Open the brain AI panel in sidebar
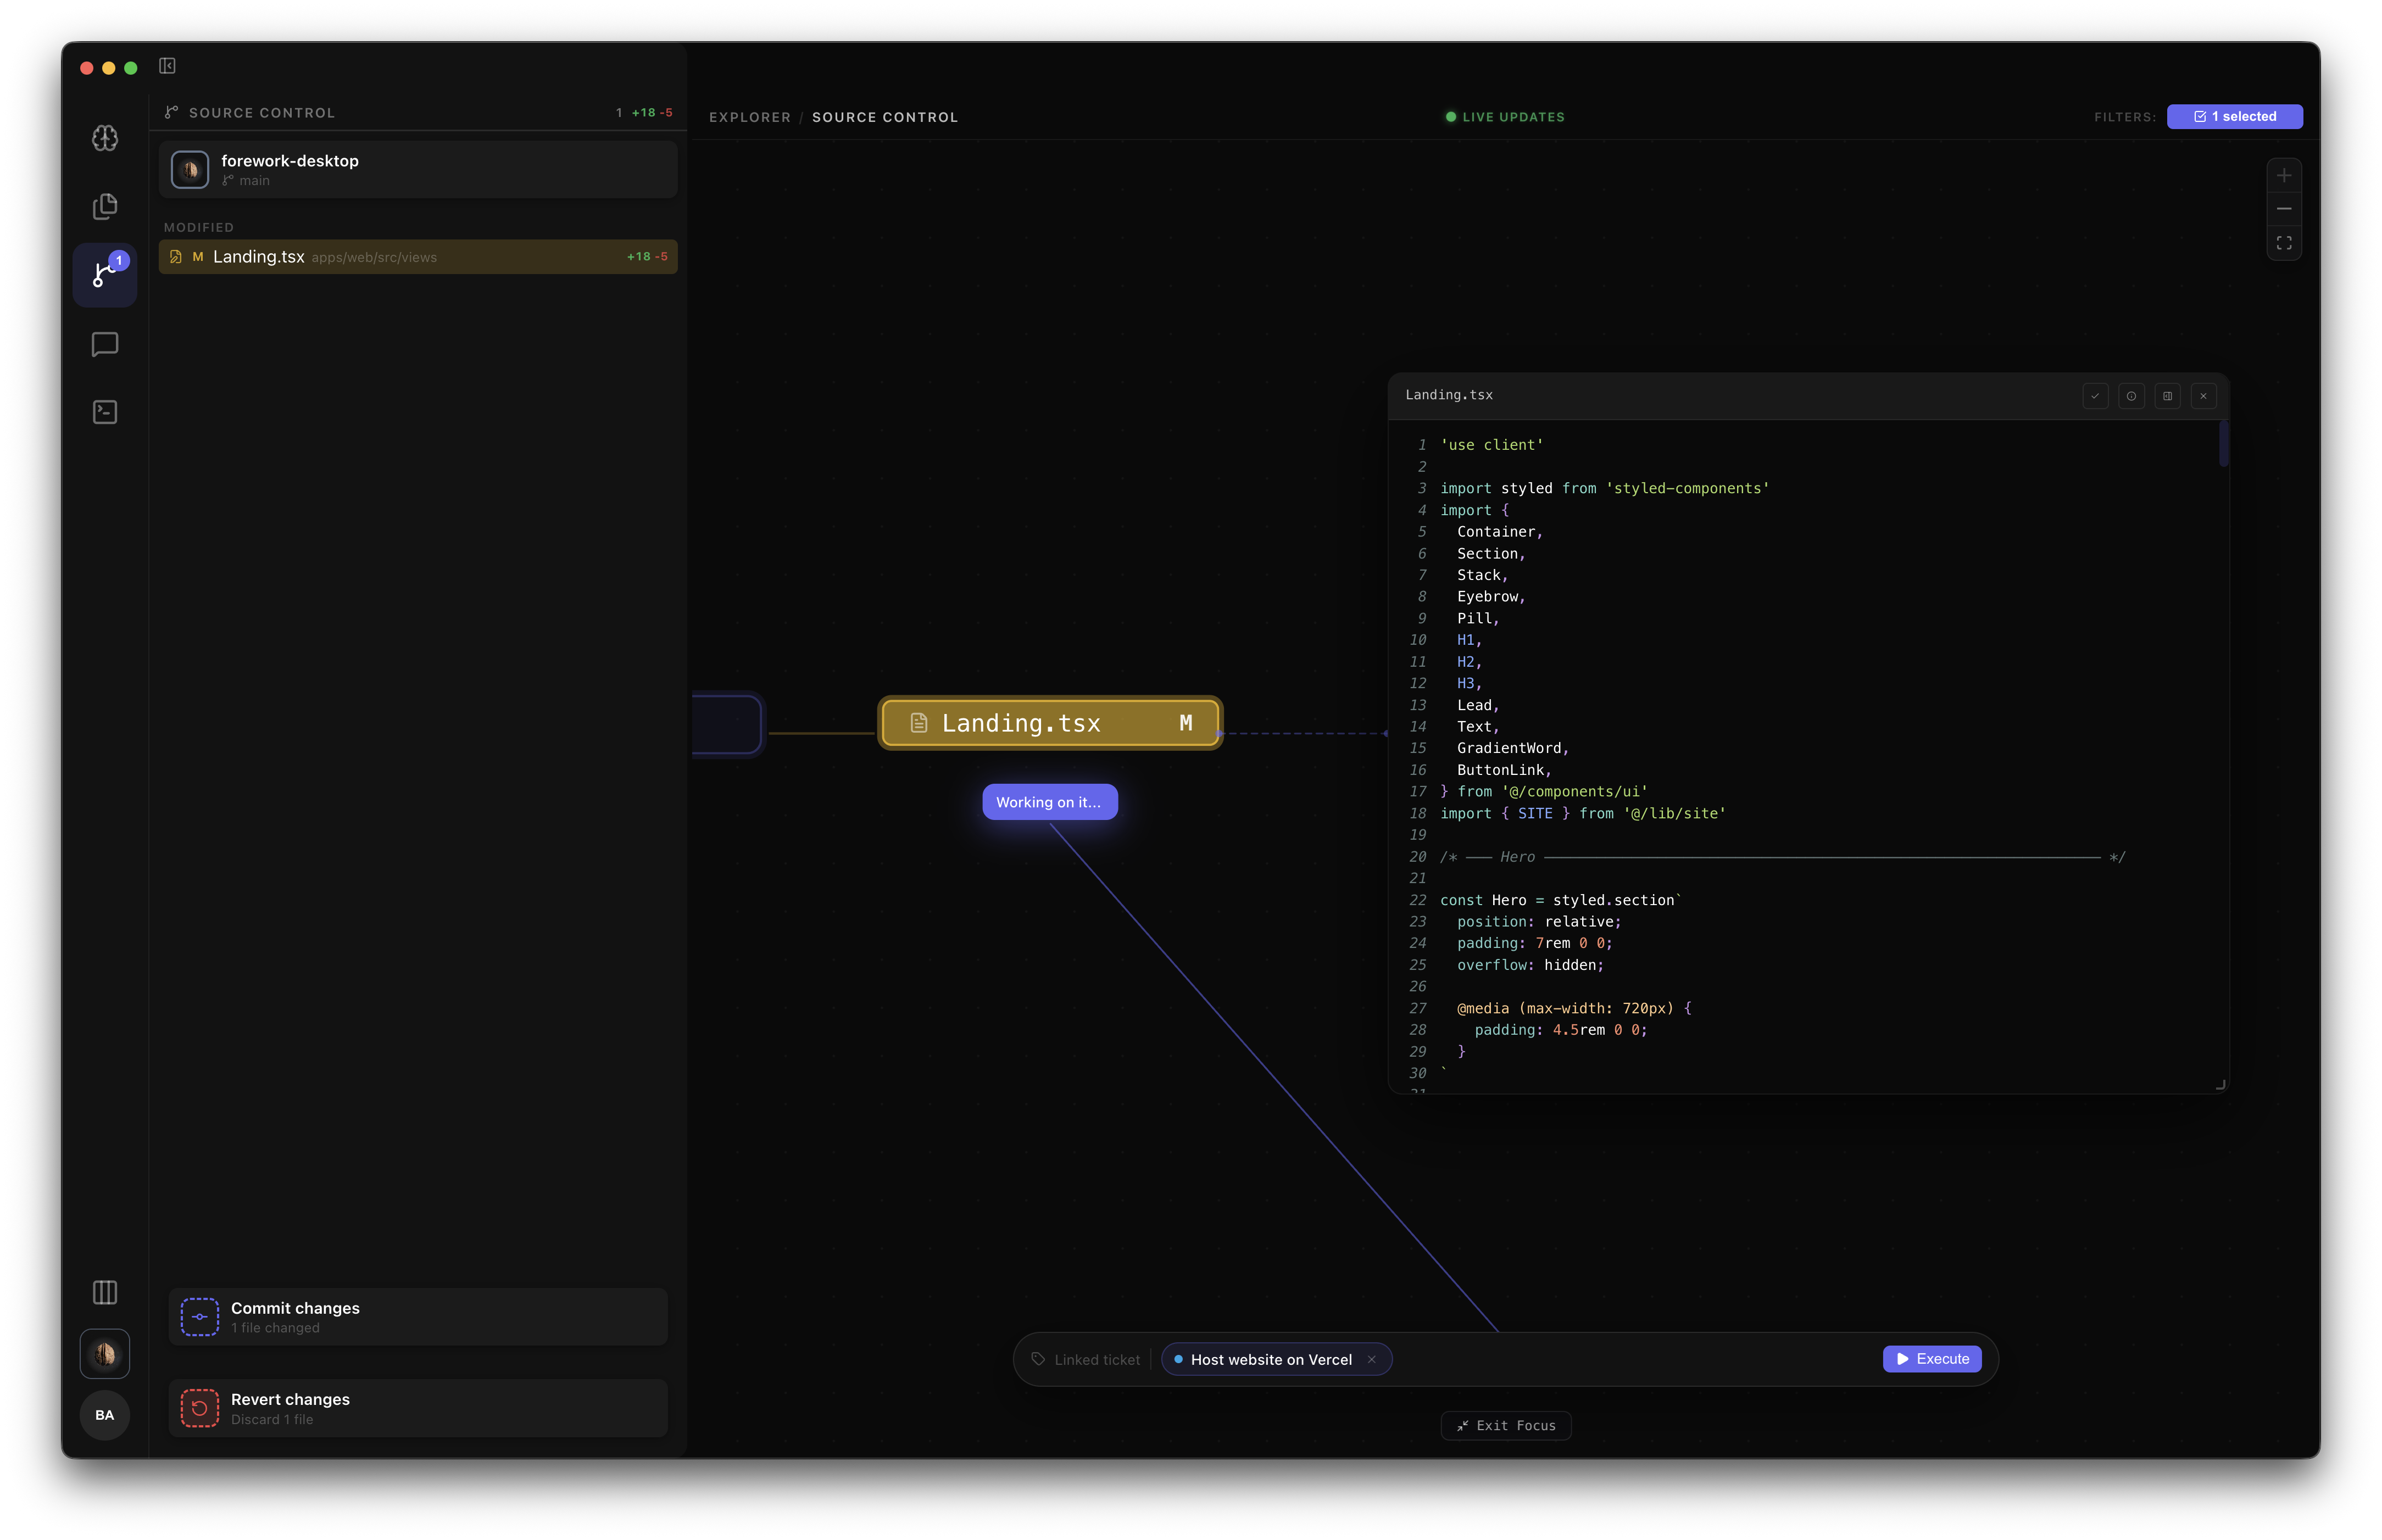This screenshot has width=2382, height=1540. 105,138
